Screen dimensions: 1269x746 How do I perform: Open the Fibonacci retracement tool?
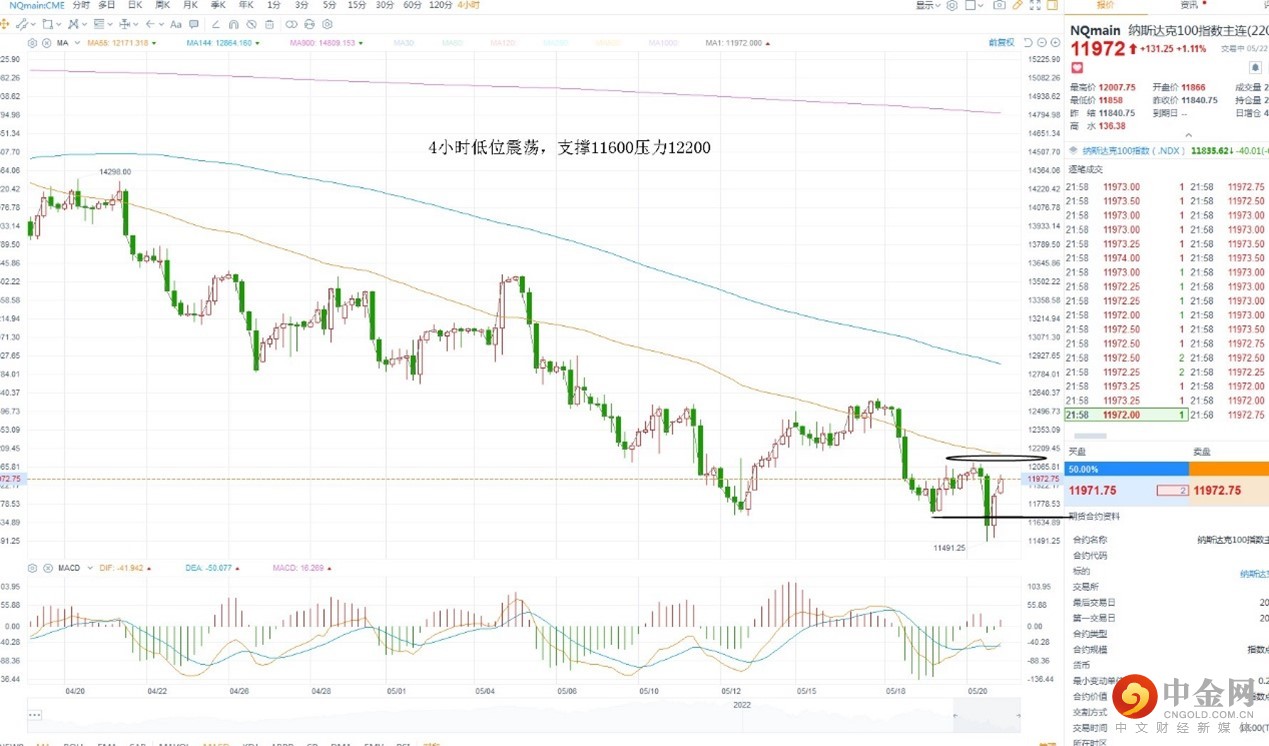(99, 24)
